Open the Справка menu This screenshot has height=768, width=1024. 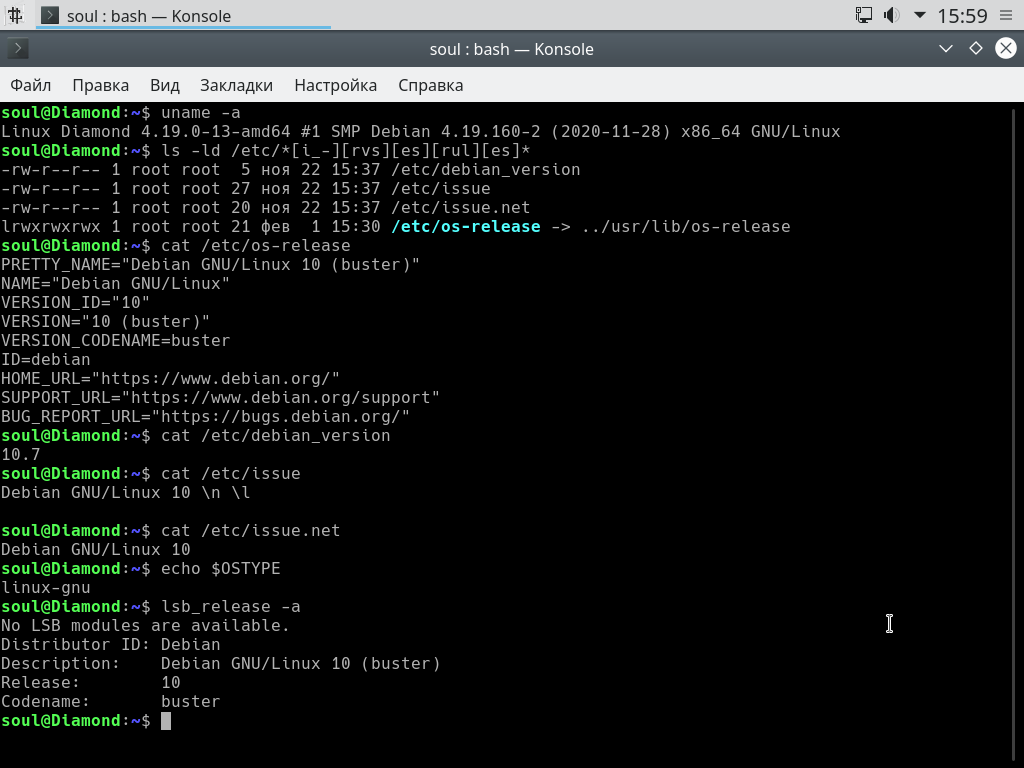(x=431, y=86)
